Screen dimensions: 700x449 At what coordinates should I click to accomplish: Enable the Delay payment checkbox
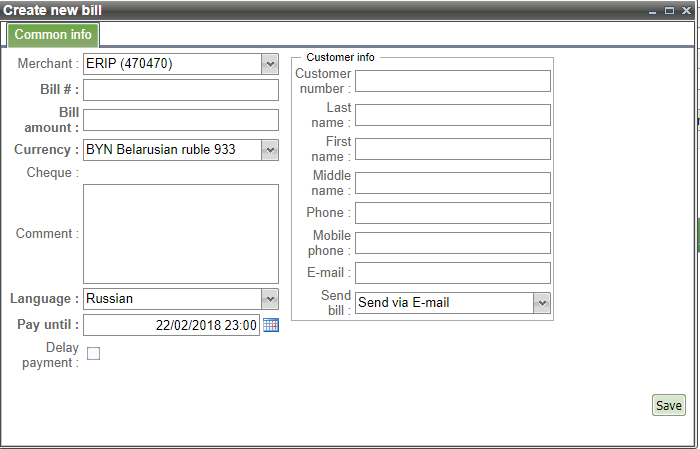coord(93,353)
